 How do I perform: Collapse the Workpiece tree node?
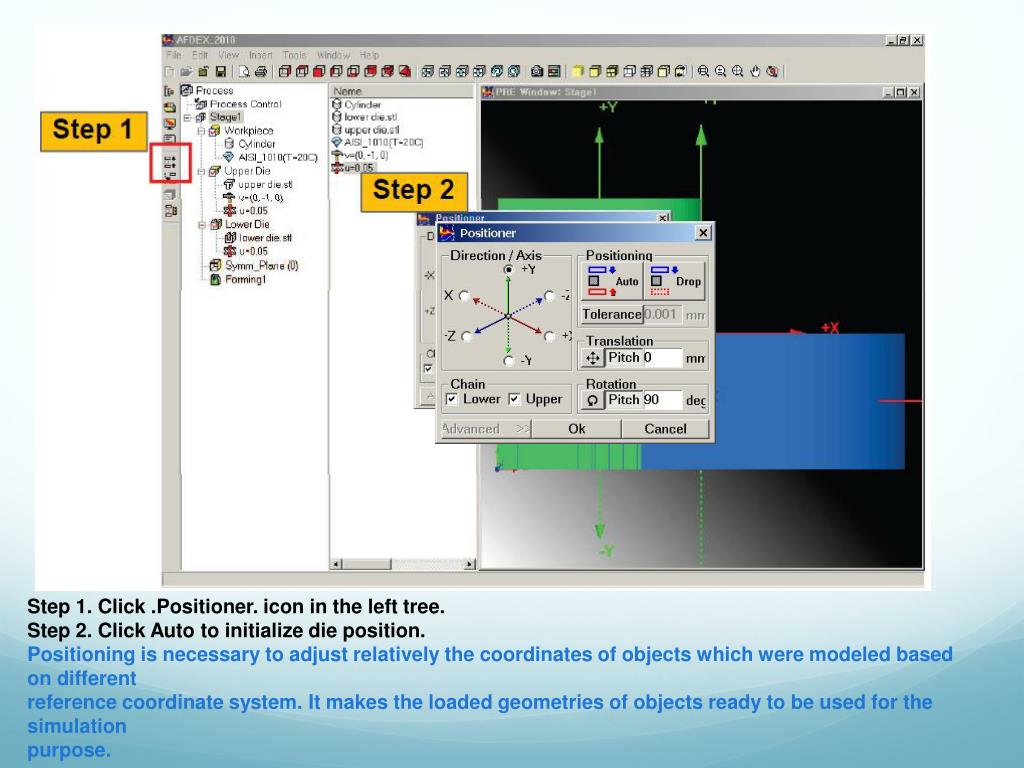[x=201, y=131]
